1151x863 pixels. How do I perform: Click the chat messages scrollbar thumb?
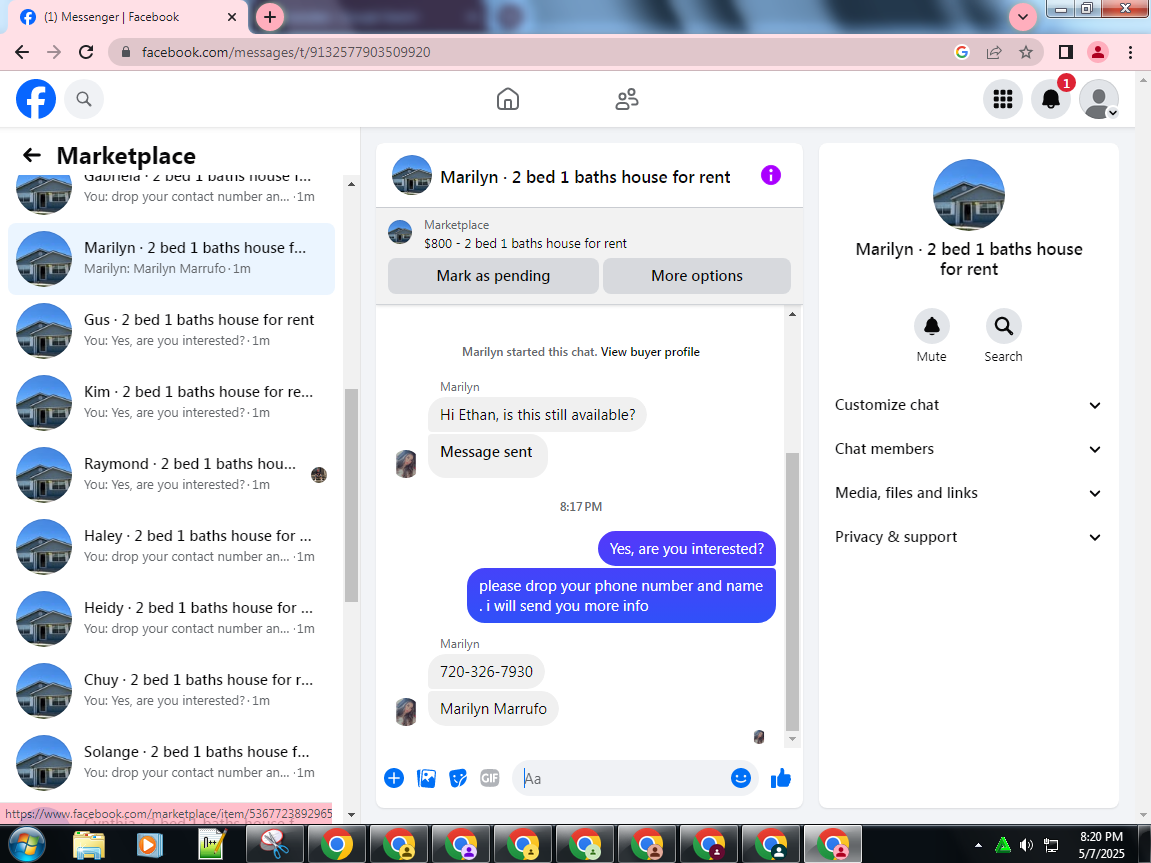(x=792, y=591)
